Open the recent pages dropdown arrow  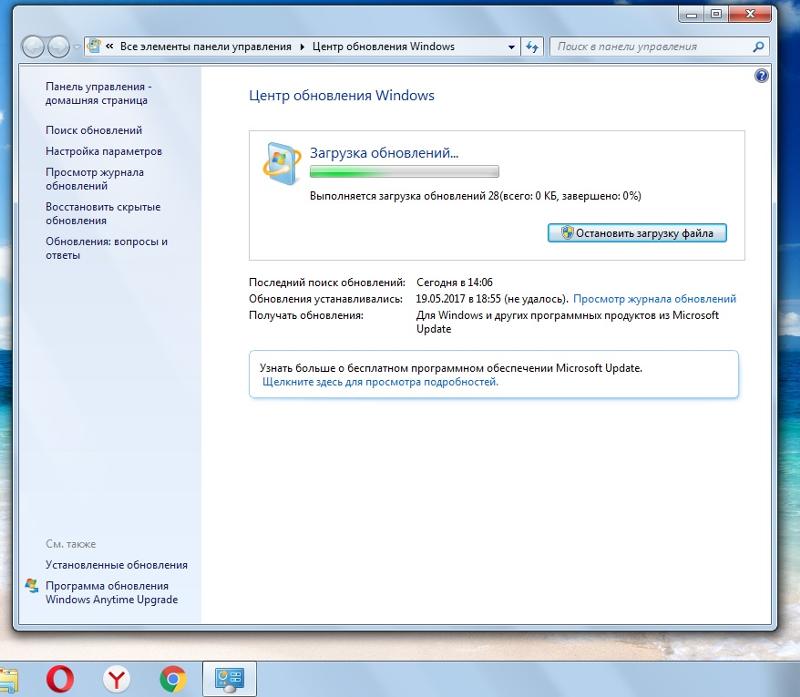(77, 47)
